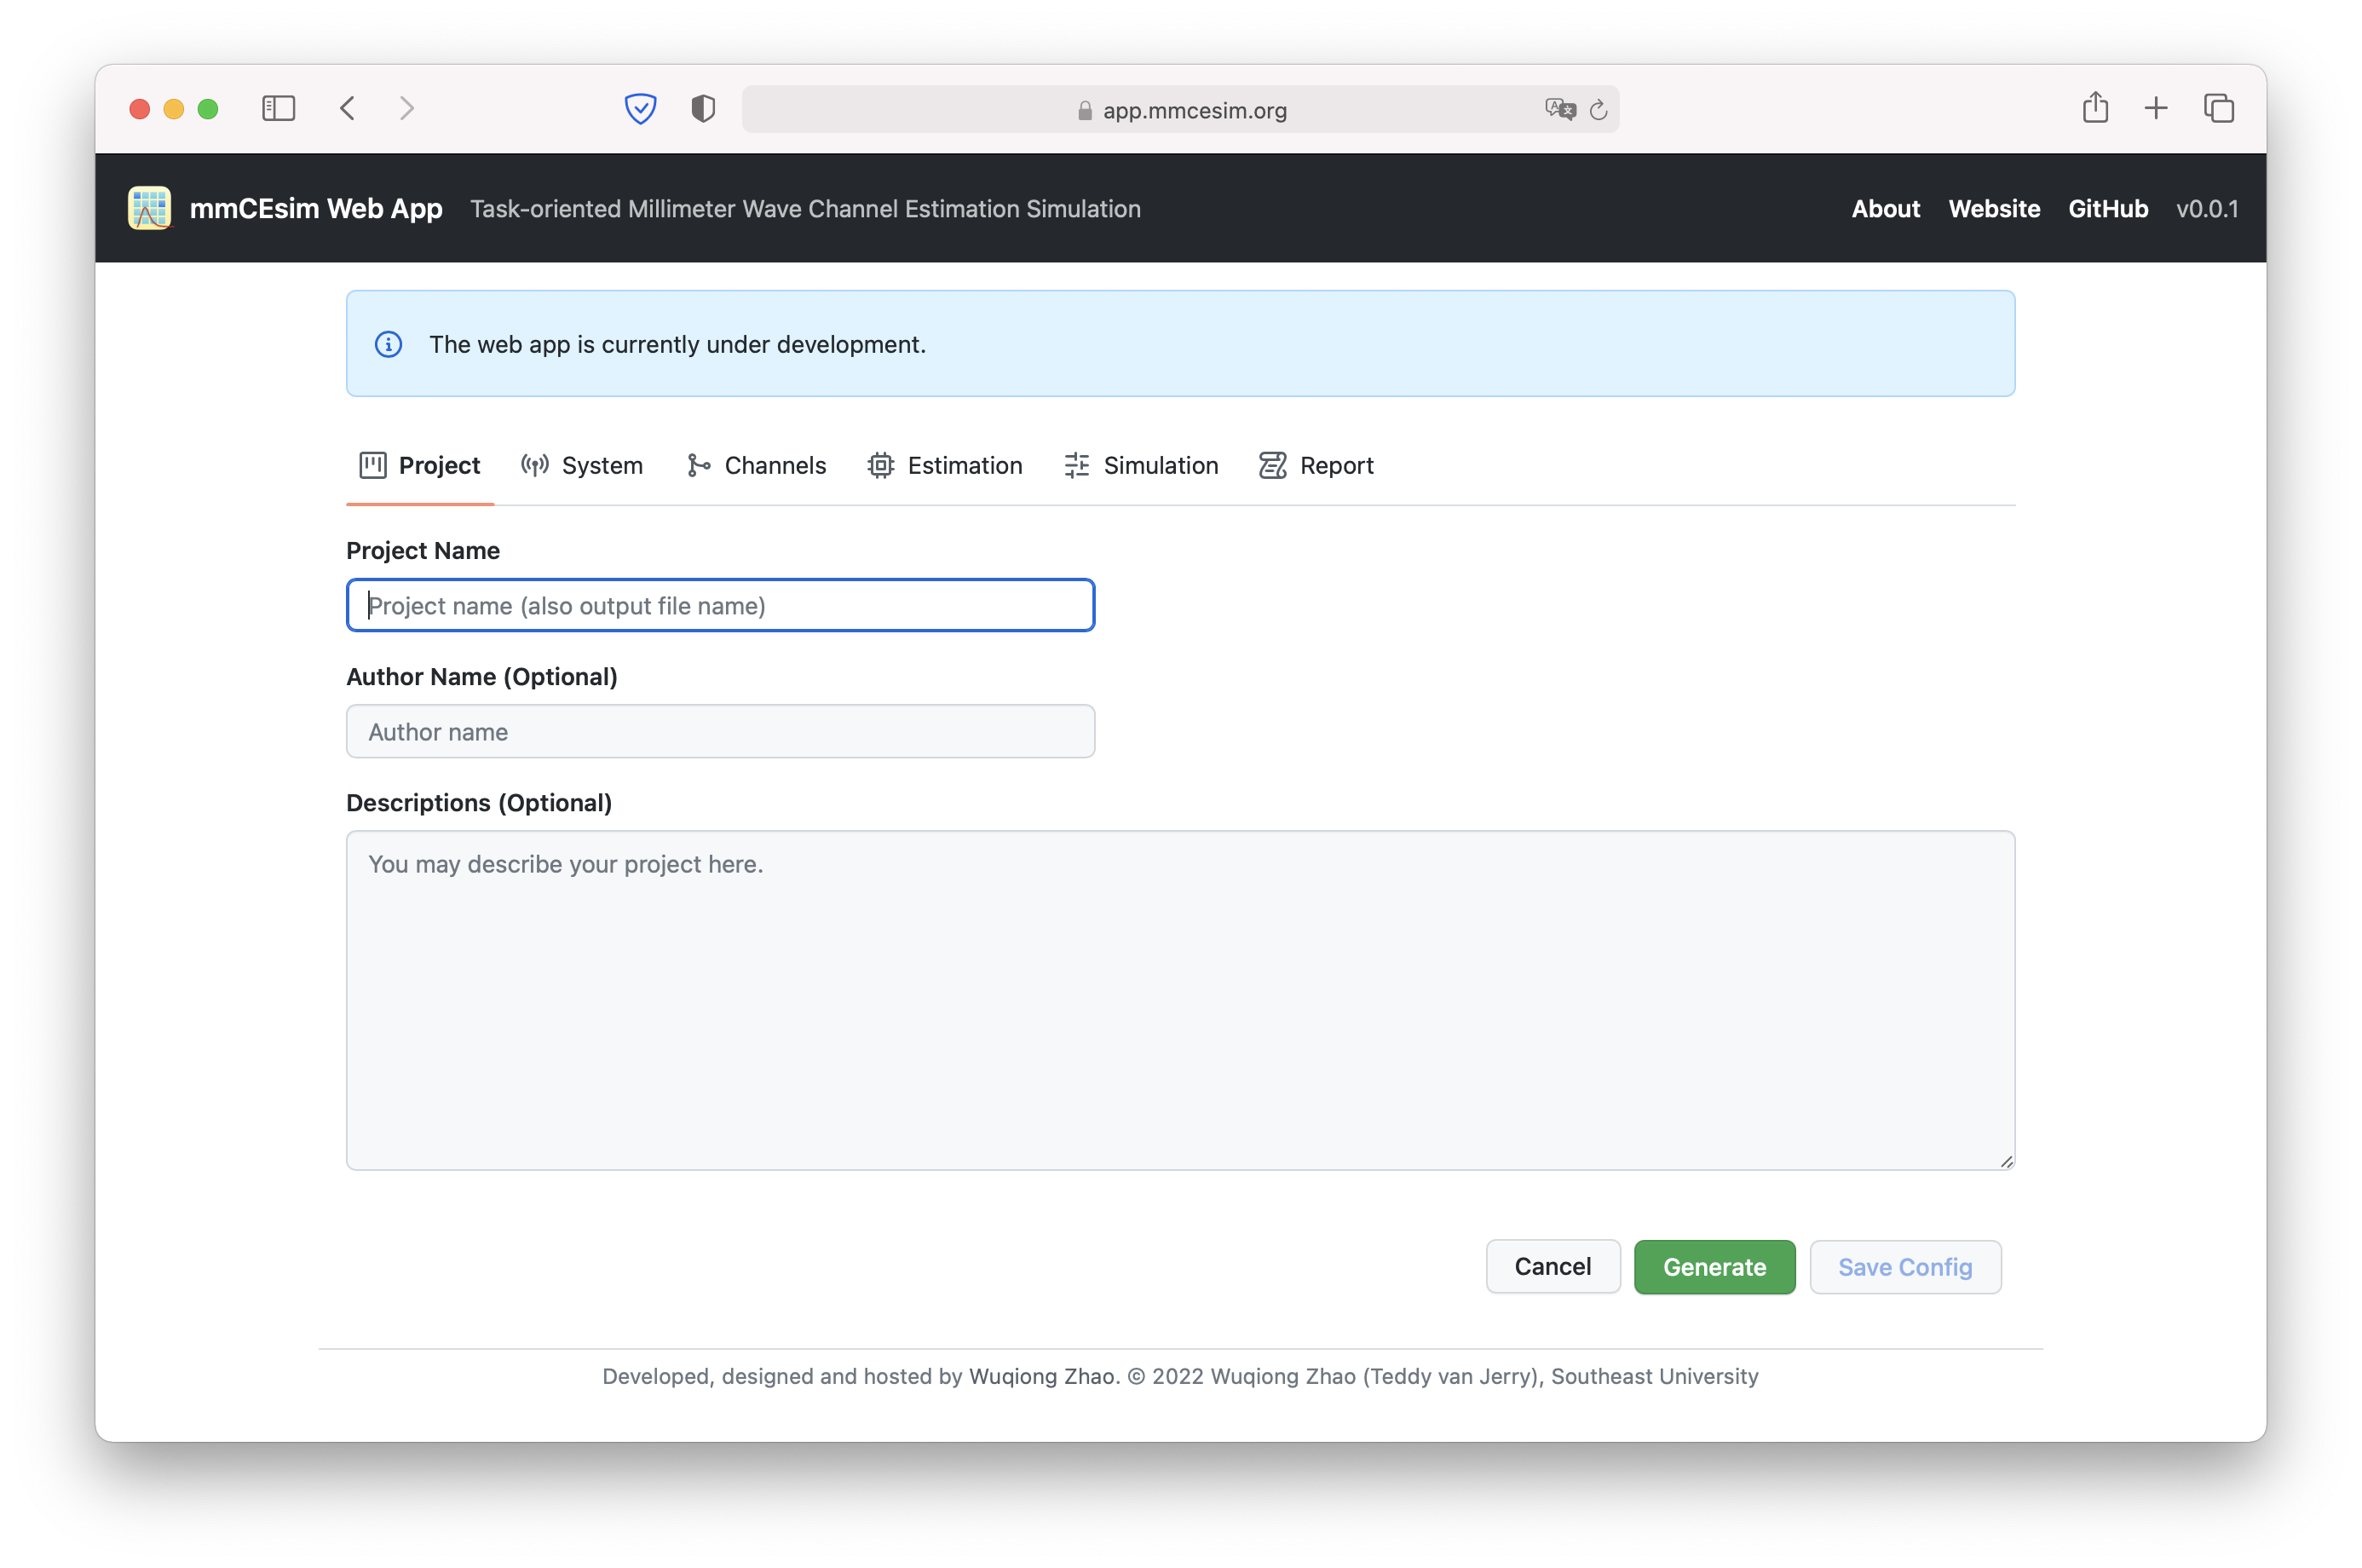
Task: Click the Website navigation link
Action: point(1995,208)
